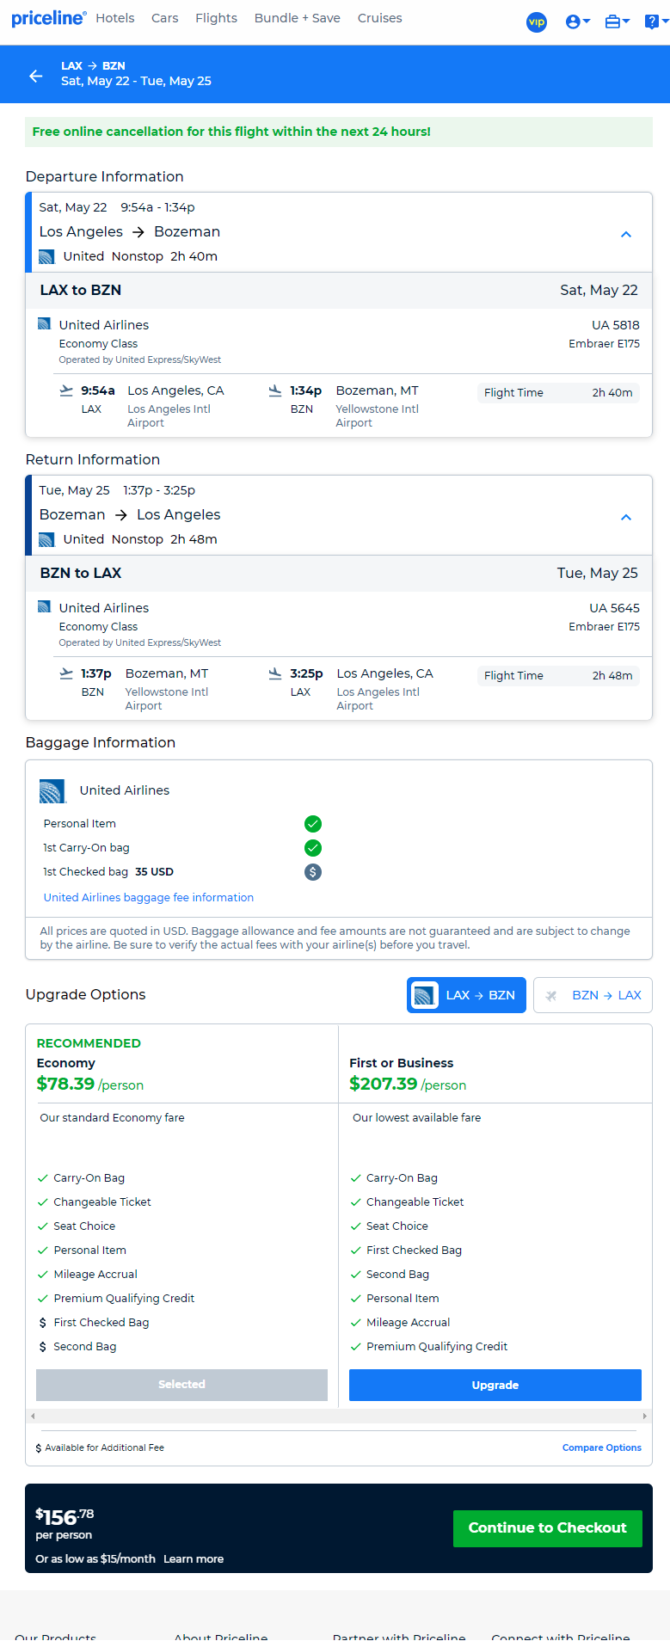This screenshot has height=1641, width=670.
Task: Click Flight Time 2h 40m label
Action: point(559,393)
